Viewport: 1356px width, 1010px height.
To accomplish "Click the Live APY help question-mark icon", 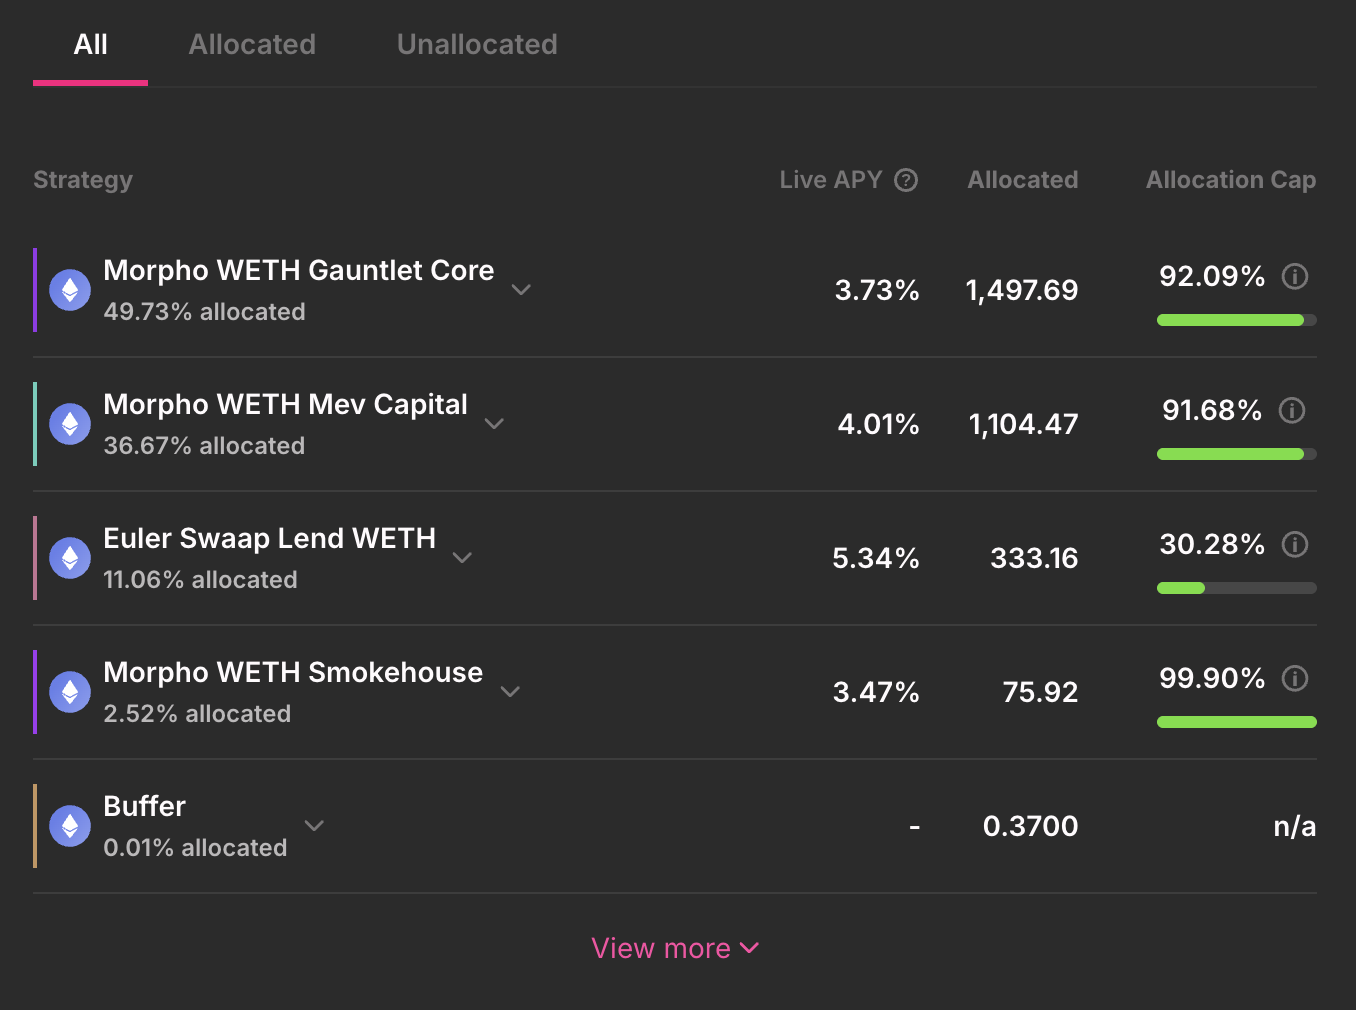I will pos(906,180).
